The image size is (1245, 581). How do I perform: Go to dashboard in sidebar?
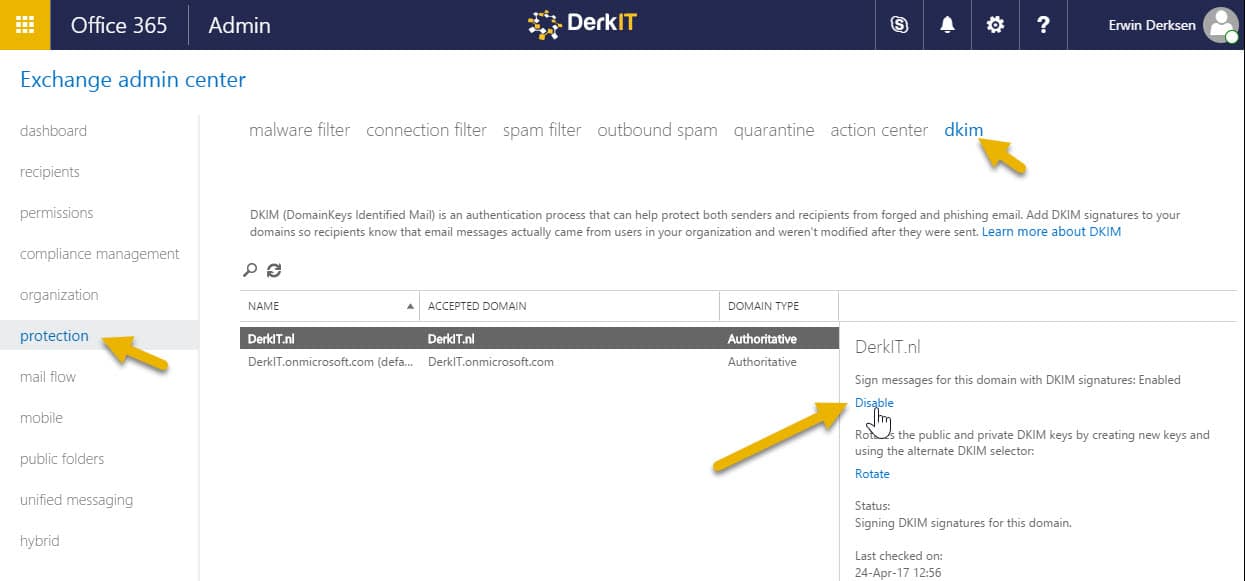[53, 131]
